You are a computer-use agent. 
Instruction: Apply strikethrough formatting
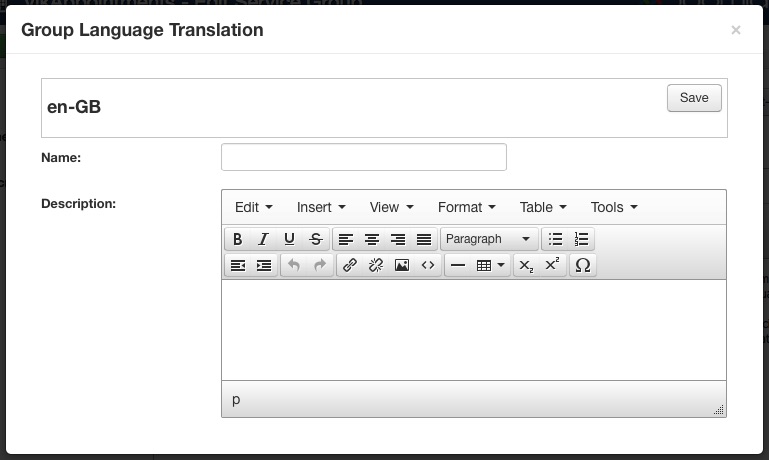click(316, 239)
